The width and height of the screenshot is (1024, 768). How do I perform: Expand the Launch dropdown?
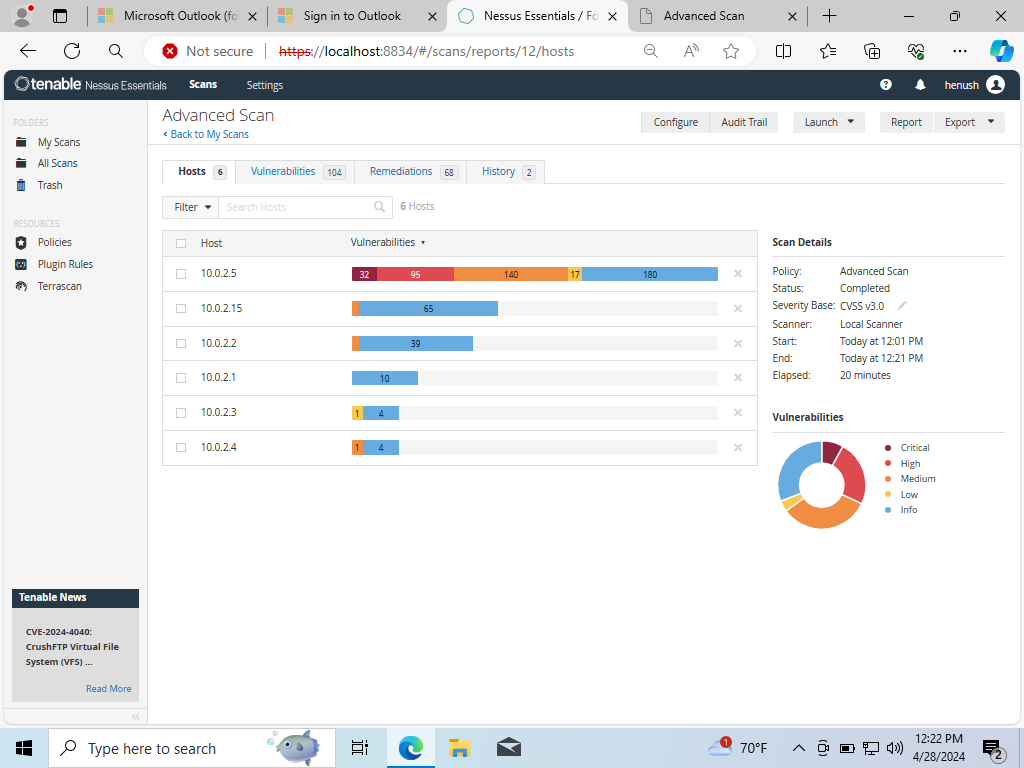click(x=828, y=121)
